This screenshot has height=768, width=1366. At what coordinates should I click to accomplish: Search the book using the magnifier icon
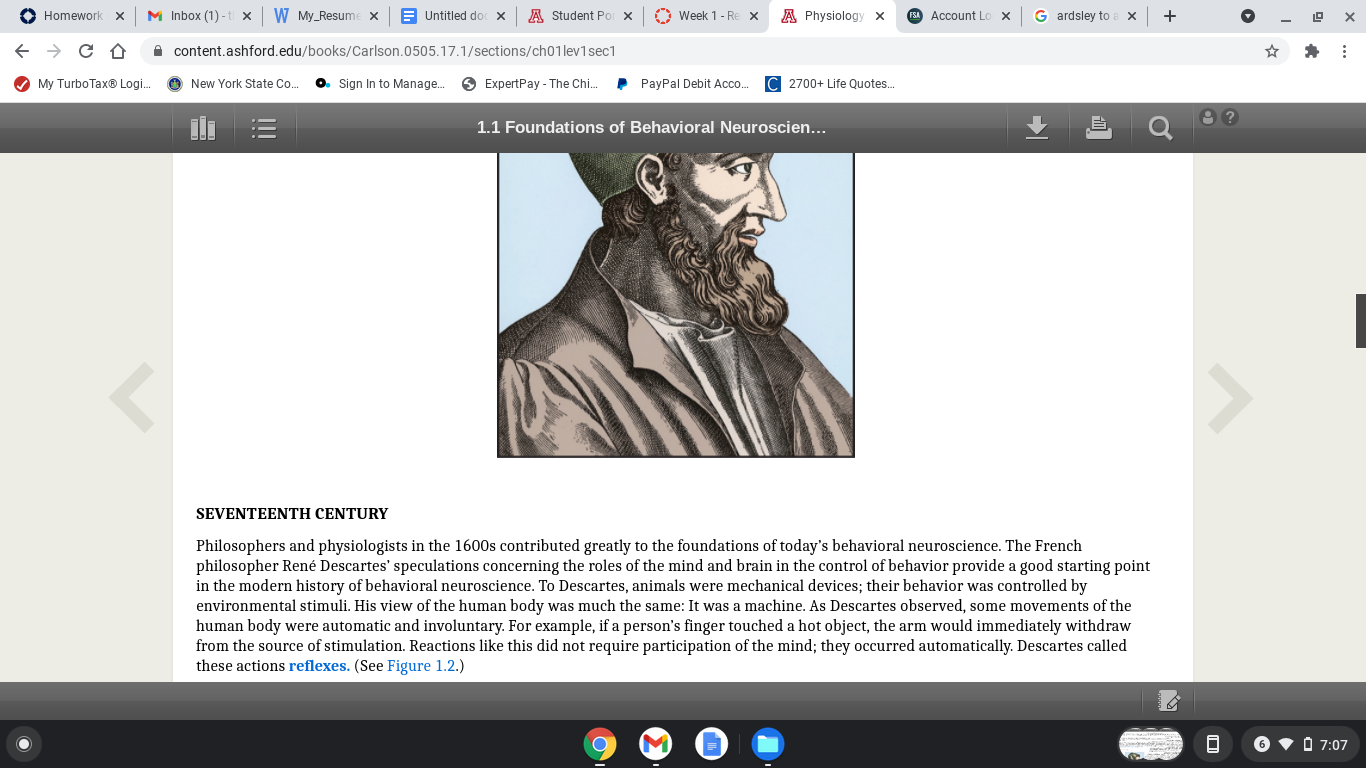tap(1160, 128)
